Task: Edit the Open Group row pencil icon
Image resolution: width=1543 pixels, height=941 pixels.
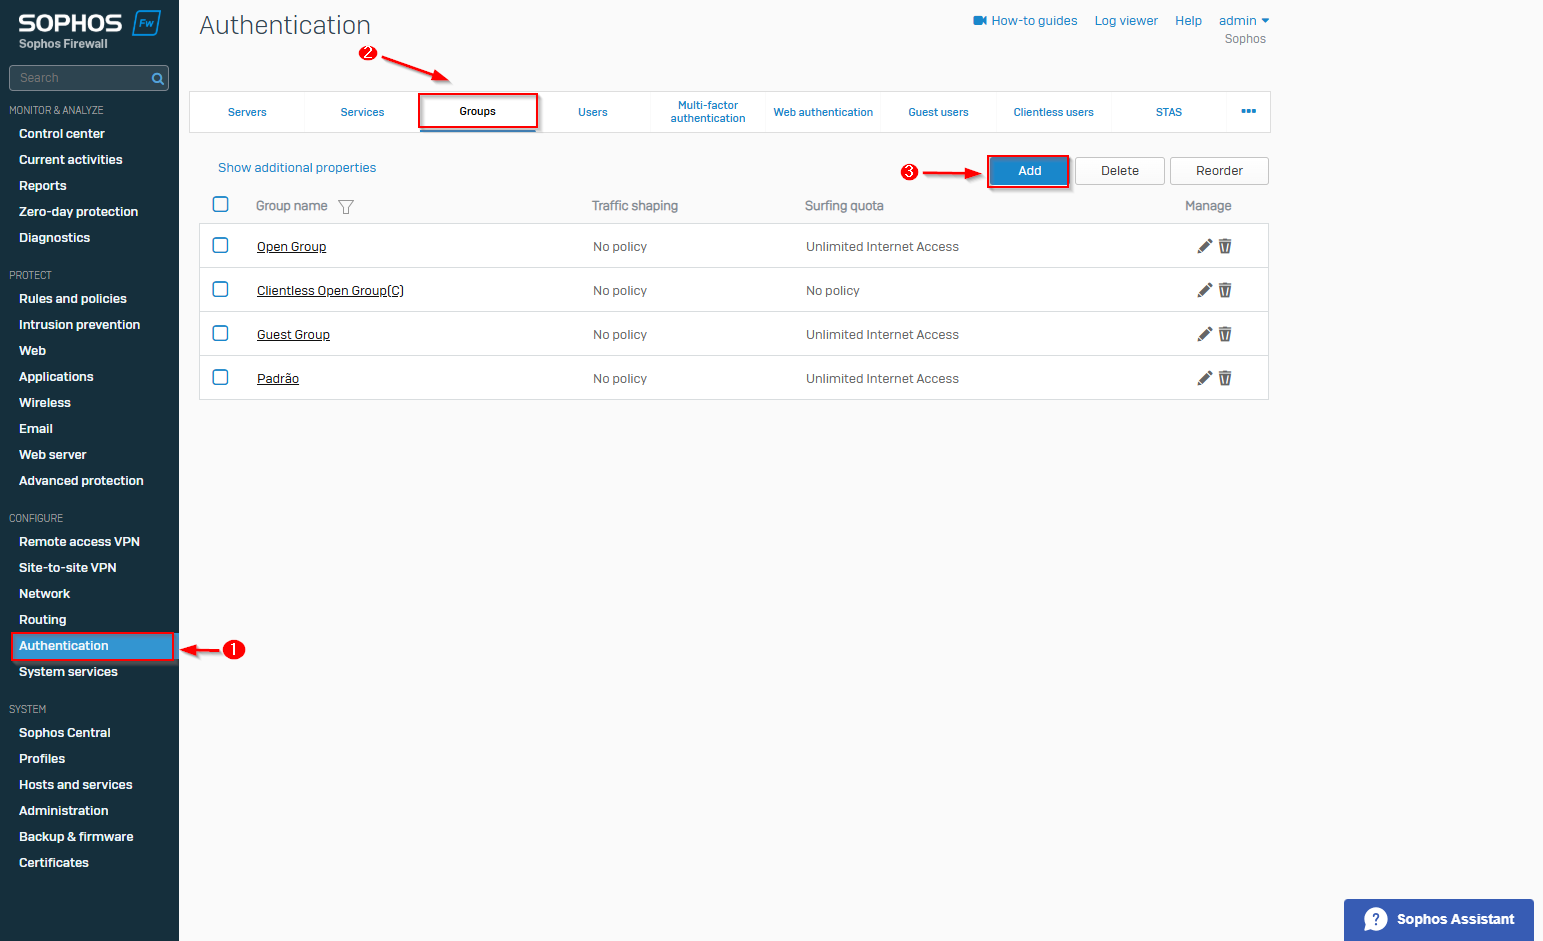Action: click(1205, 246)
